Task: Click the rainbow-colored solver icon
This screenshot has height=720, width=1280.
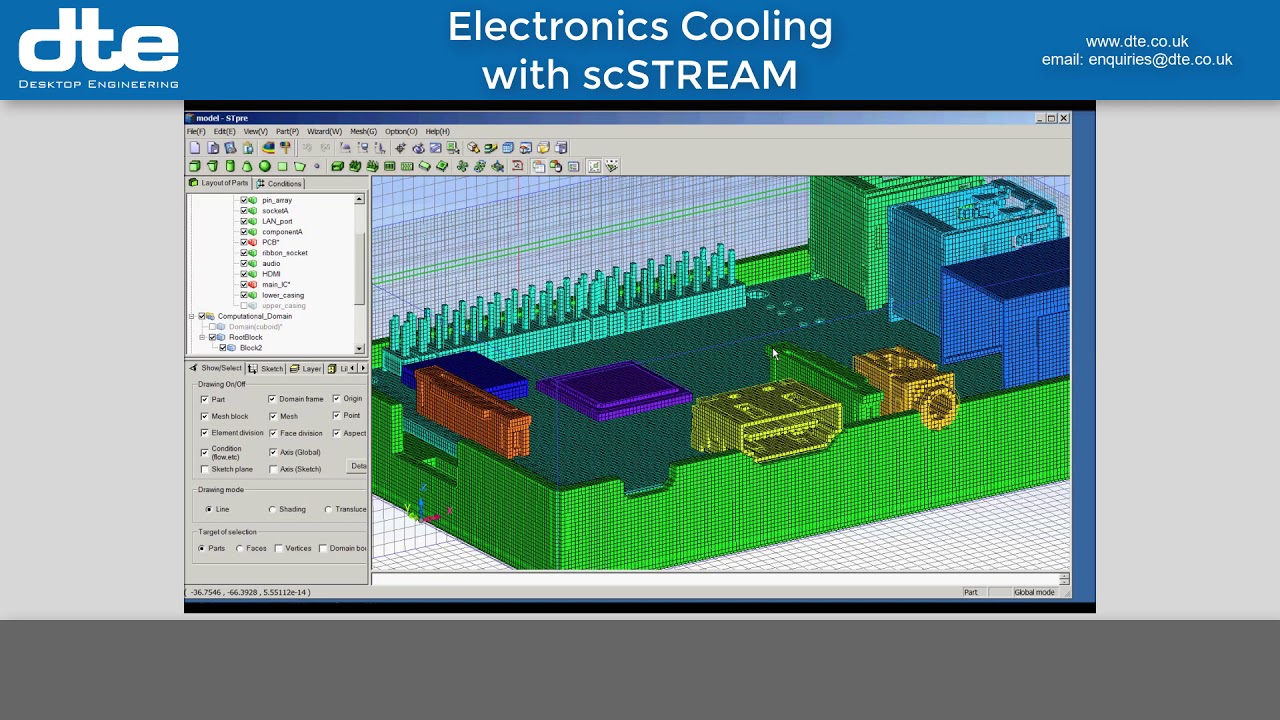Action: 269,148
